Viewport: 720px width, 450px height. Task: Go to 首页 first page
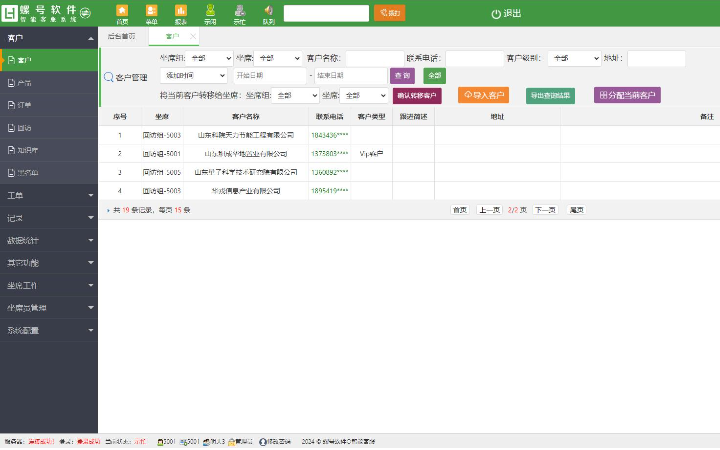click(460, 210)
